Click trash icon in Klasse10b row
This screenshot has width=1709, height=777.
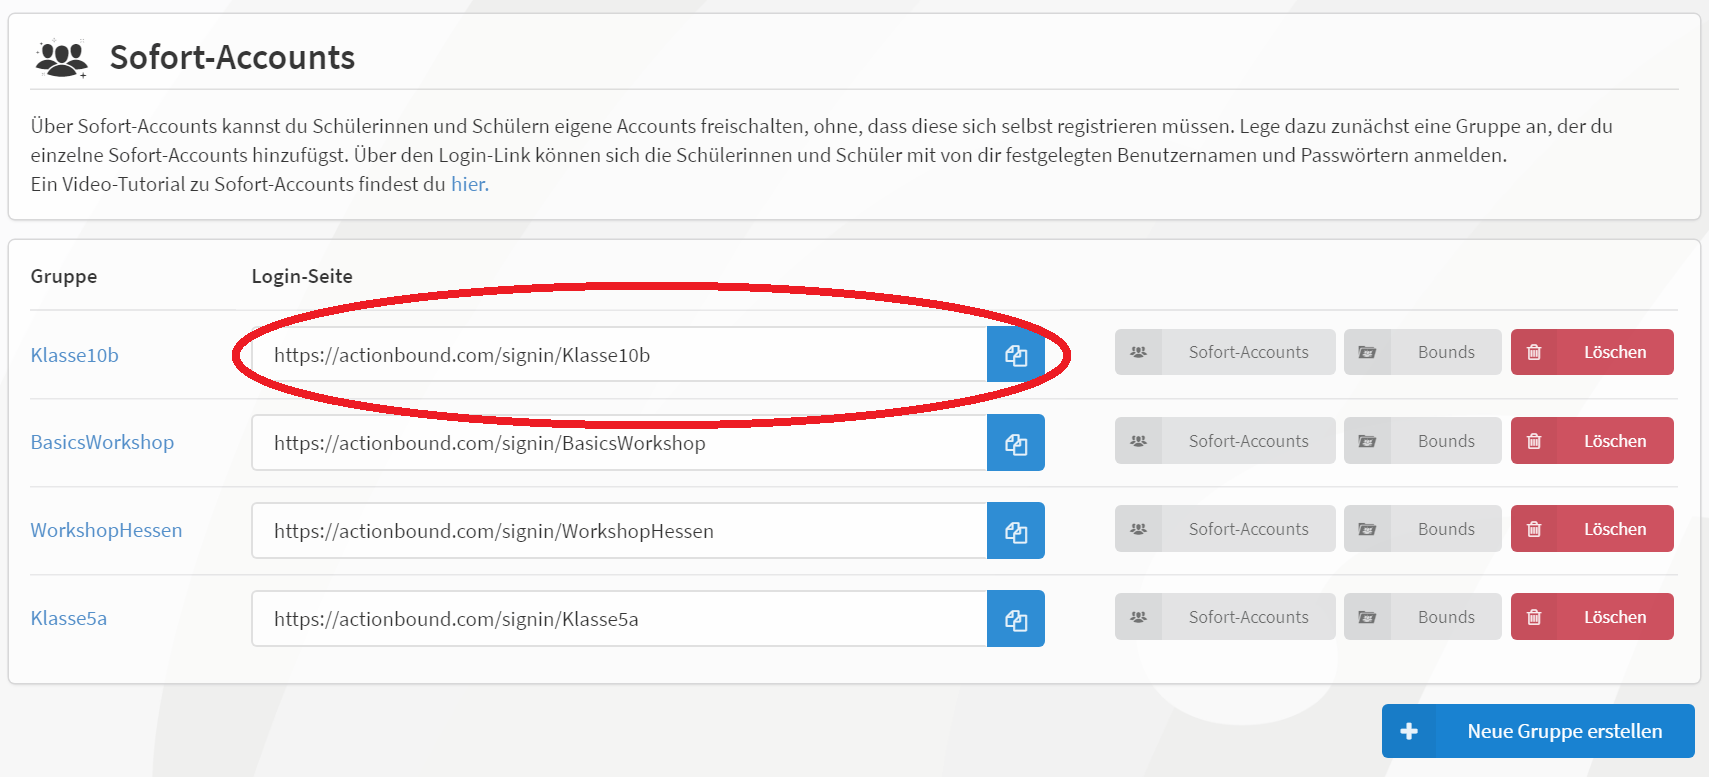point(1534,352)
